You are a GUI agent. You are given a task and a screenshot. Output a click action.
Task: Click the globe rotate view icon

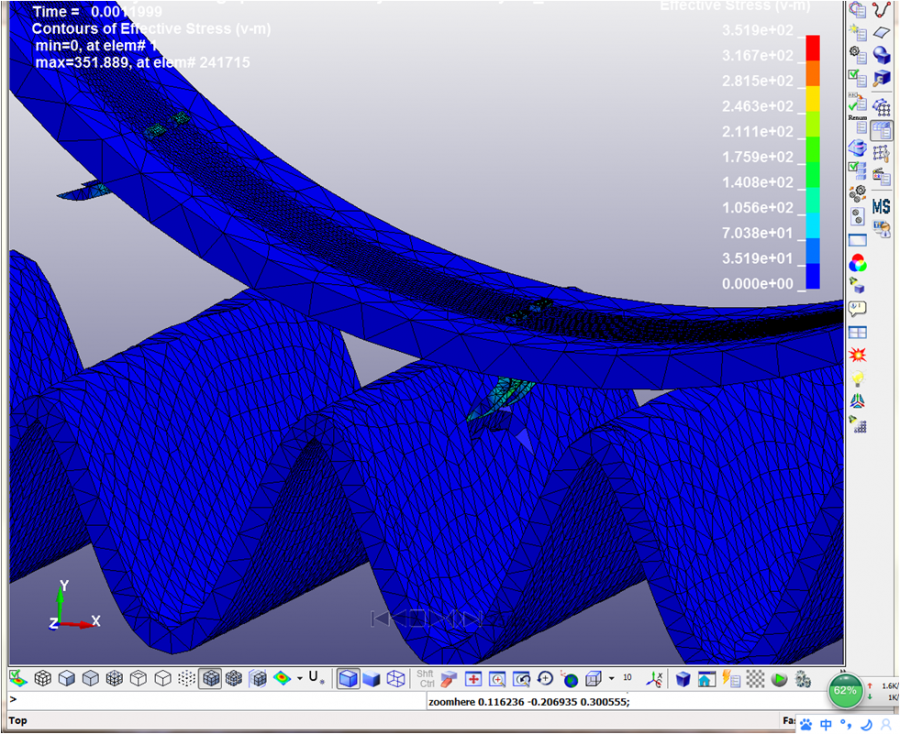(x=570, y=679)
